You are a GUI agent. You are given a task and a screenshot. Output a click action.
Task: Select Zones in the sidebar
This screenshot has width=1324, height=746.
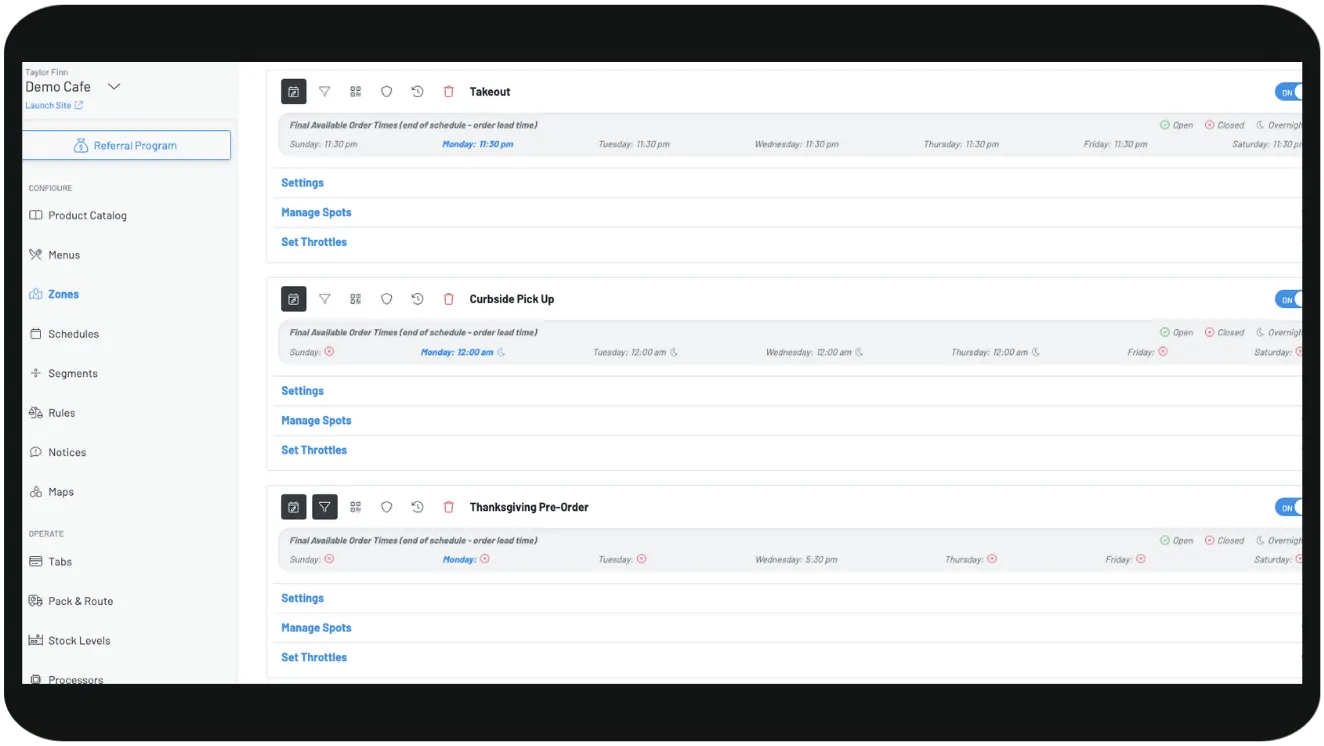point(54,294)
